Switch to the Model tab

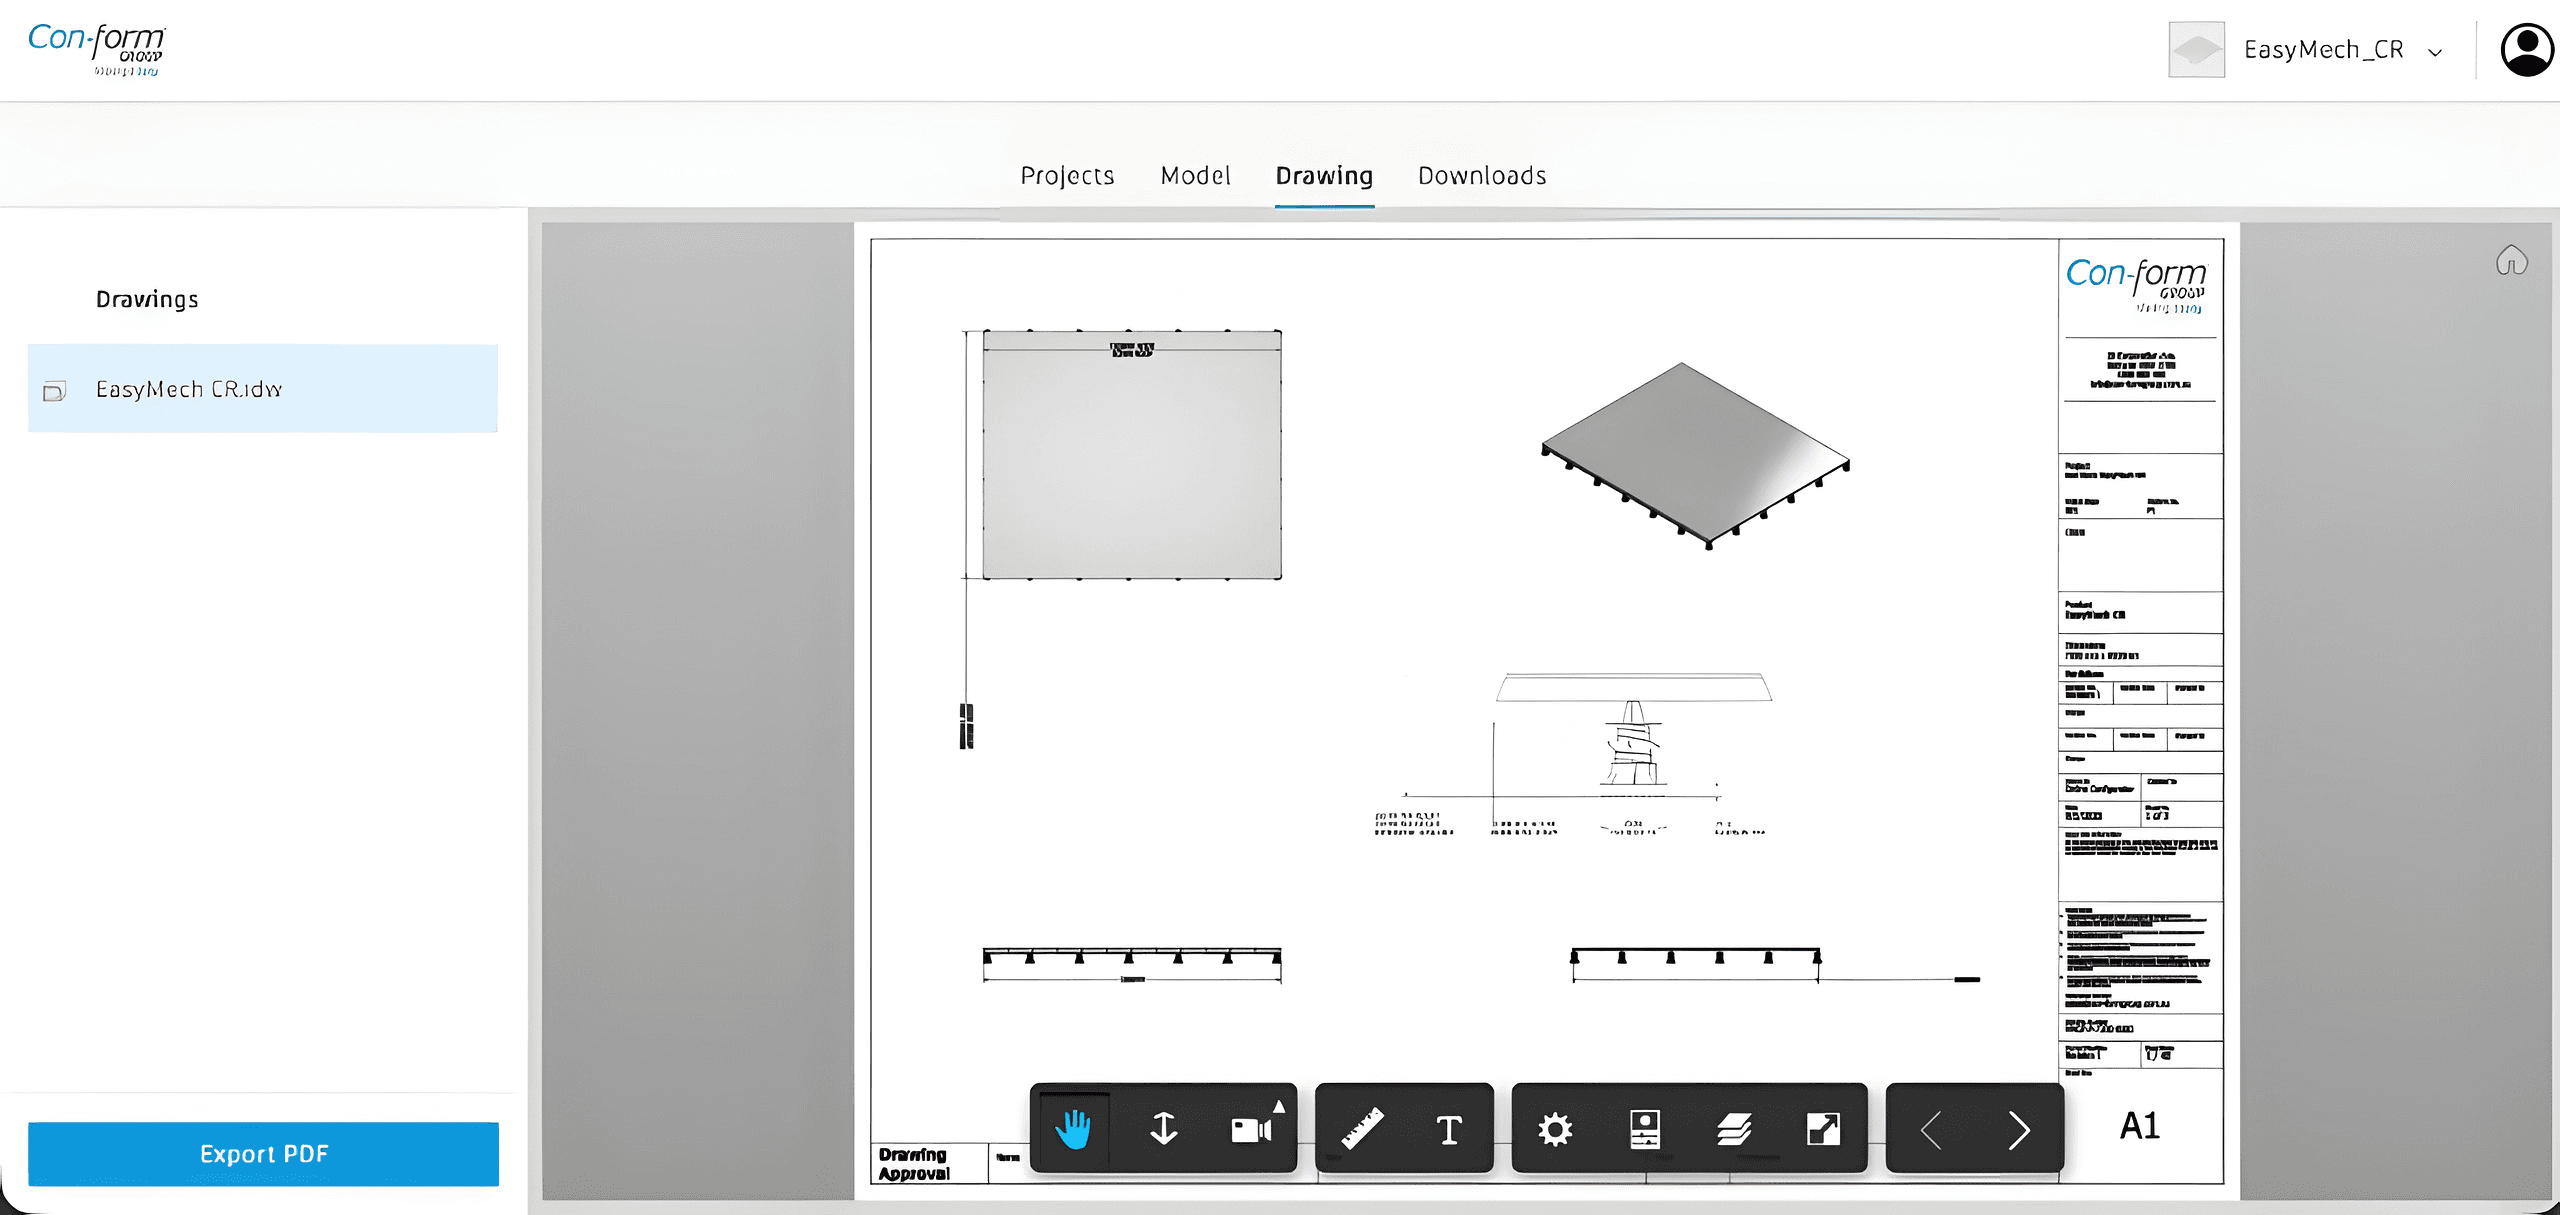[x=1195, y=176]
